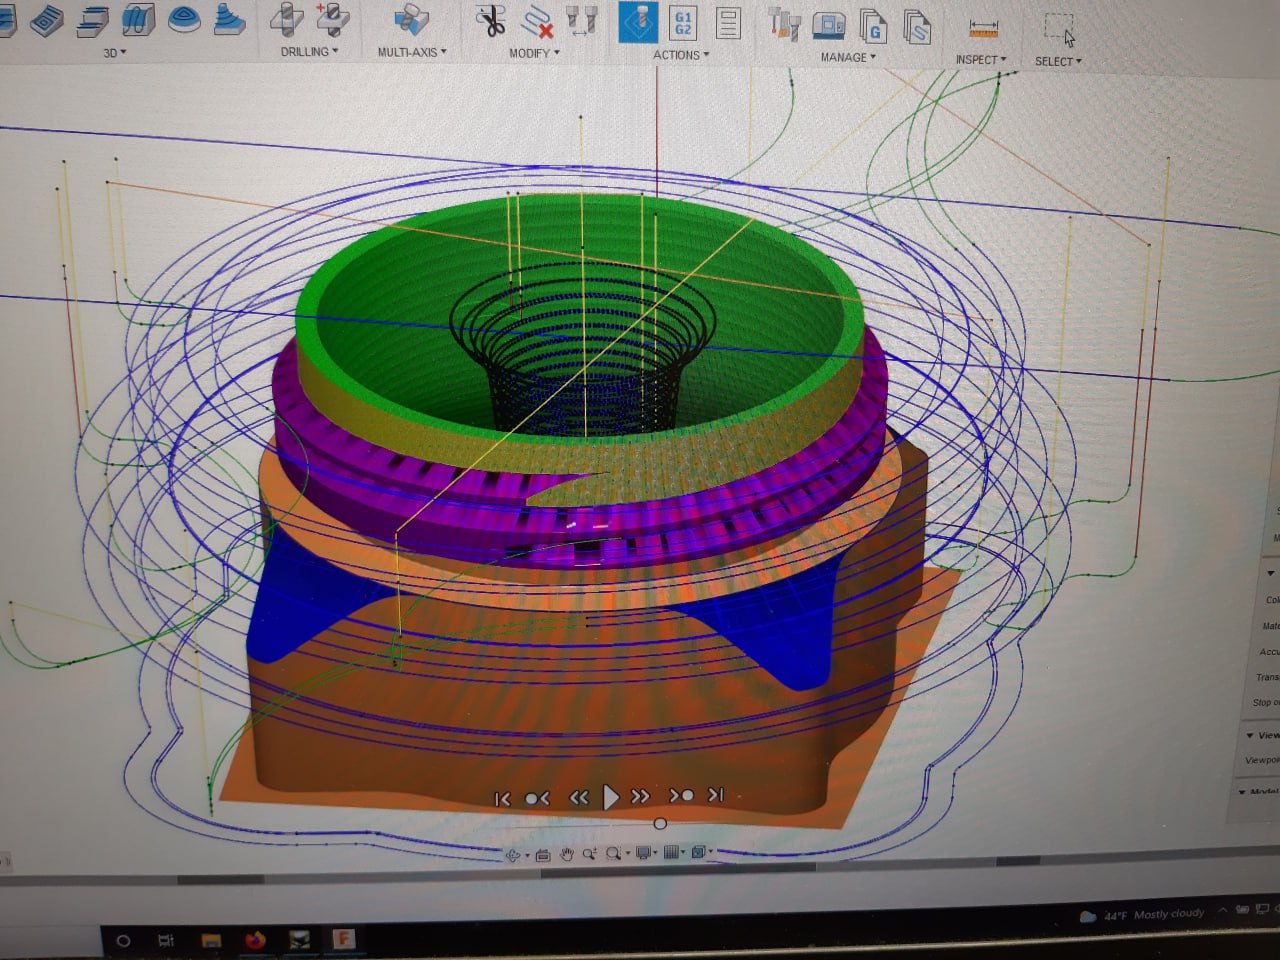Click the Orbit tool in navigation bar
Viewport: 1280px width, 960px height.
click(514, 855)
